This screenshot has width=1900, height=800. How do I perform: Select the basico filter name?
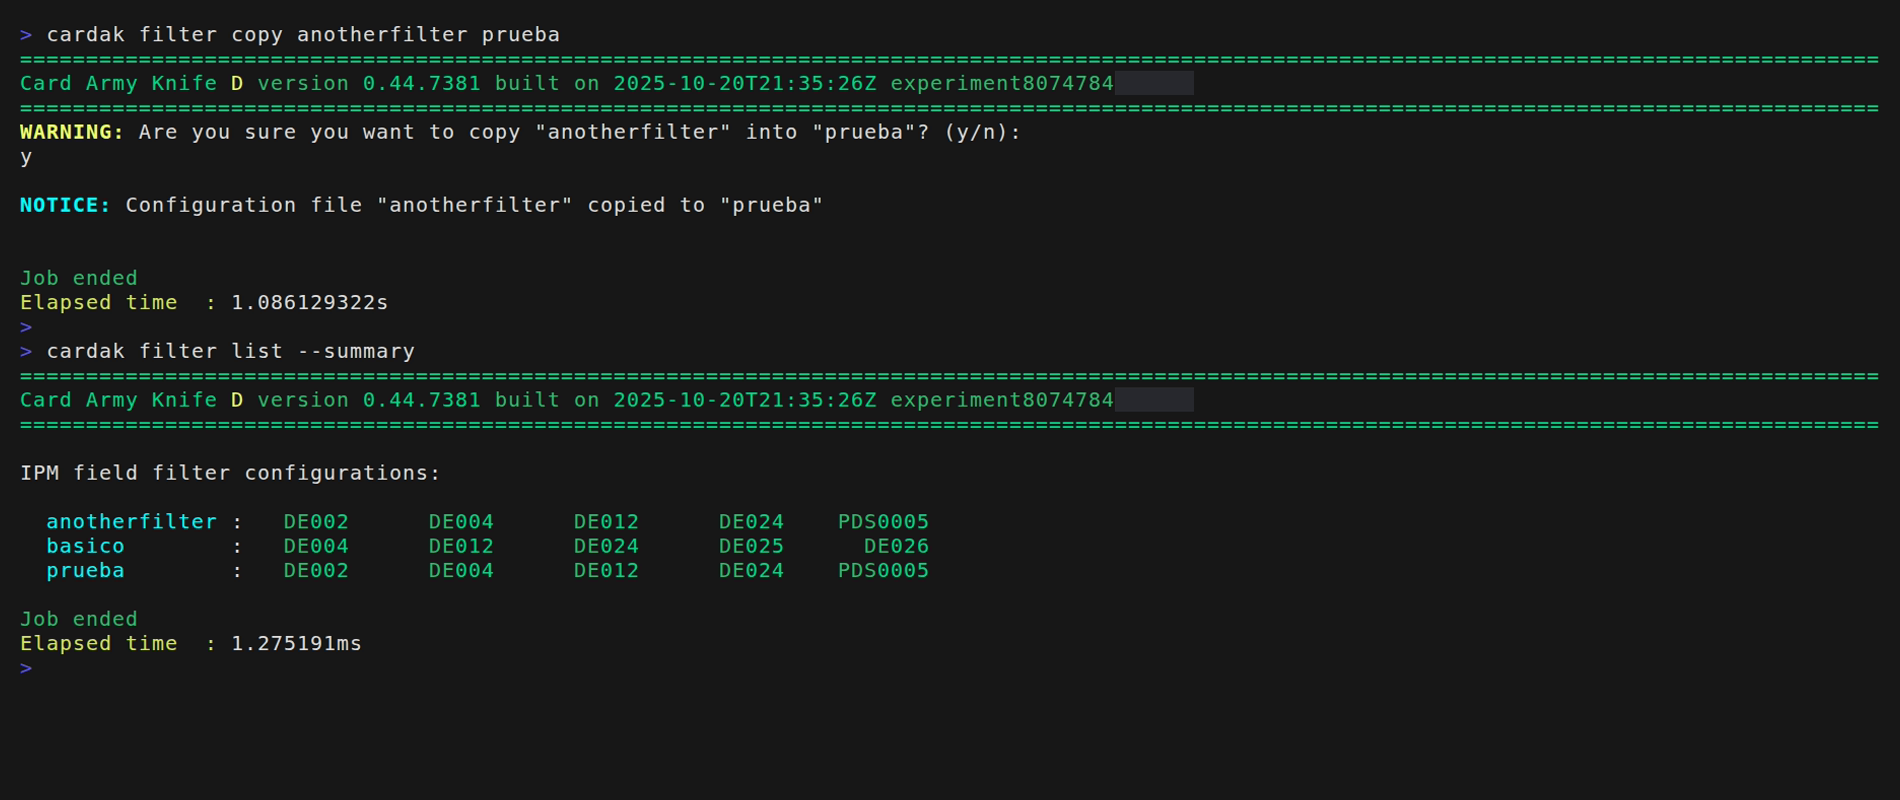[x=85, y=546]
